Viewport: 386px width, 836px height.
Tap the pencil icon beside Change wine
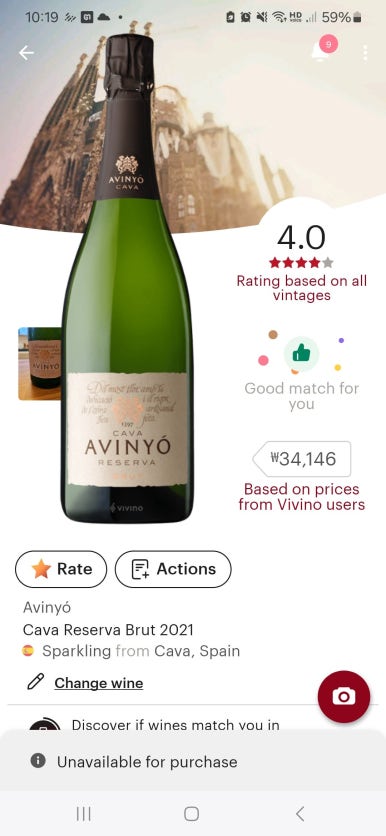pyautogui.click(x=36, y=682)
